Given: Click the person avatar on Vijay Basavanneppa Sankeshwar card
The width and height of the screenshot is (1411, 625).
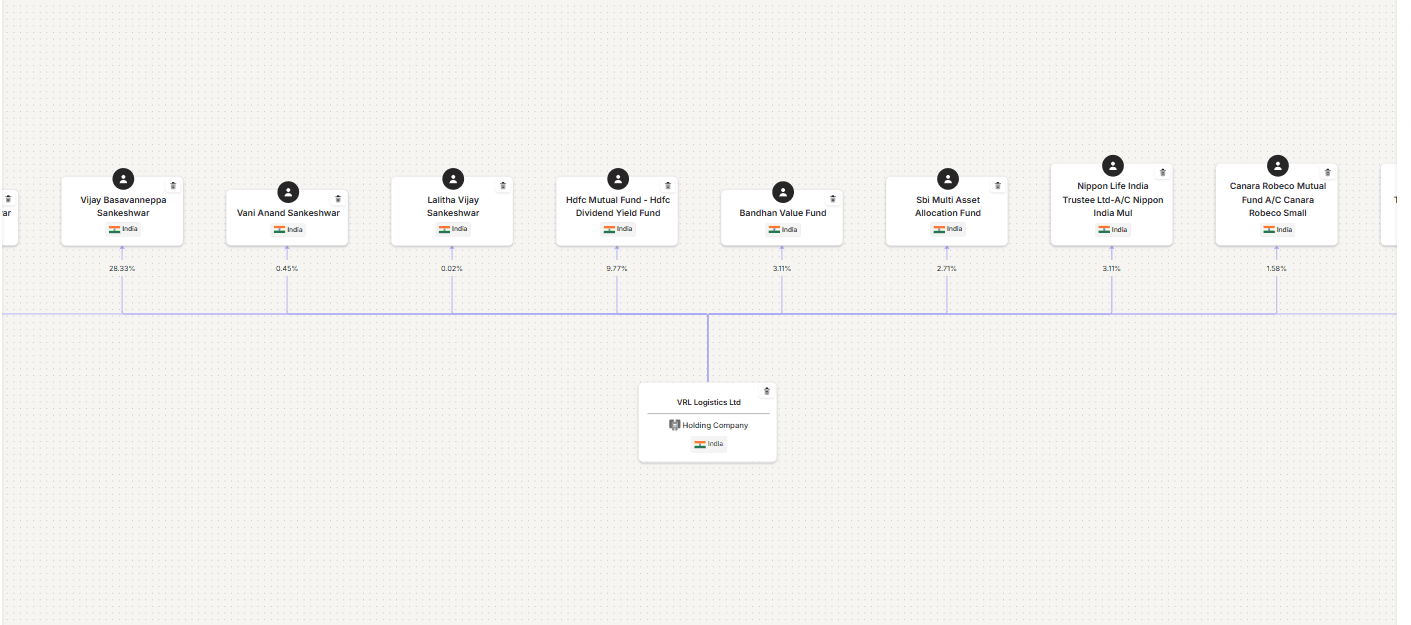Looking at the screenshot, I should [123, 179].
